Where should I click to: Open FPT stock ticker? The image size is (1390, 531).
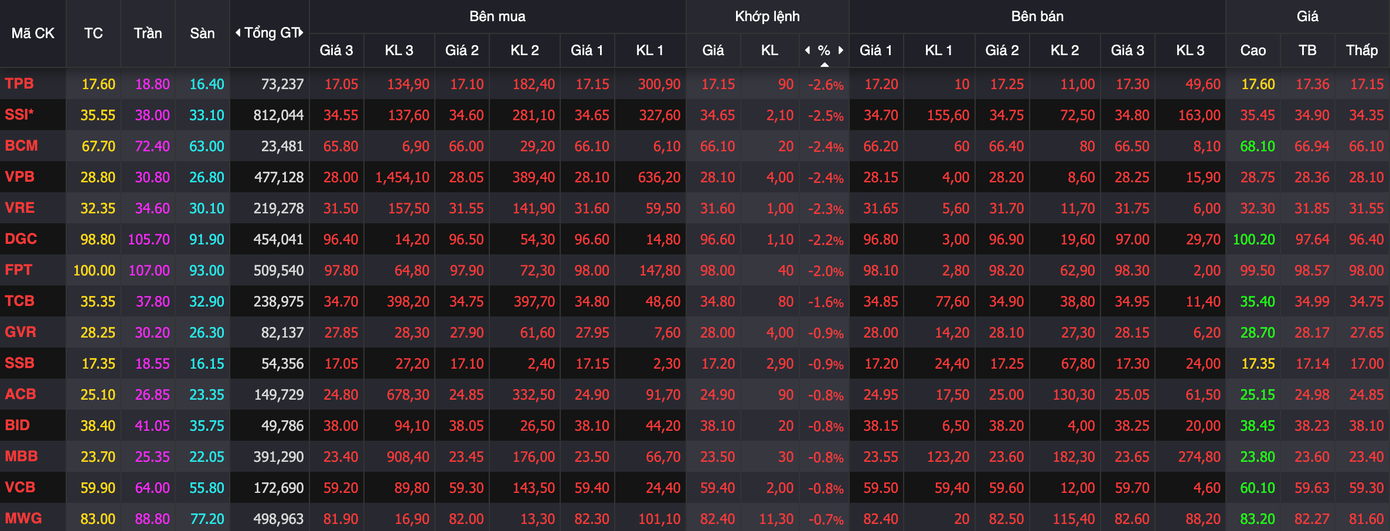tap(18, 270)
